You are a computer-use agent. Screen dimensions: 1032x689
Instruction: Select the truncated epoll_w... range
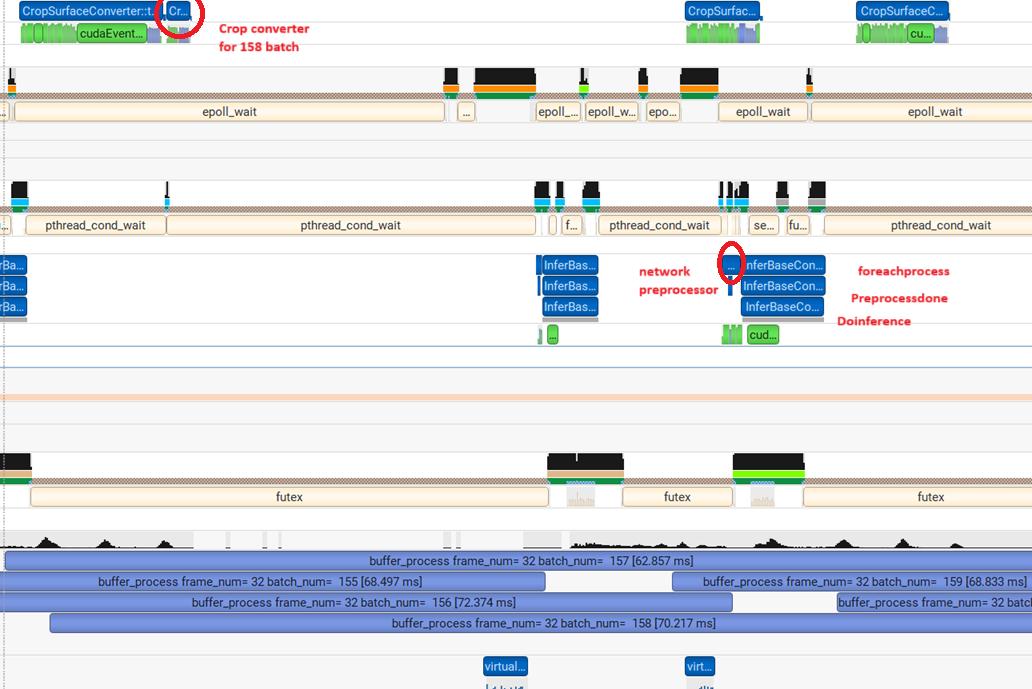(610, 111)
